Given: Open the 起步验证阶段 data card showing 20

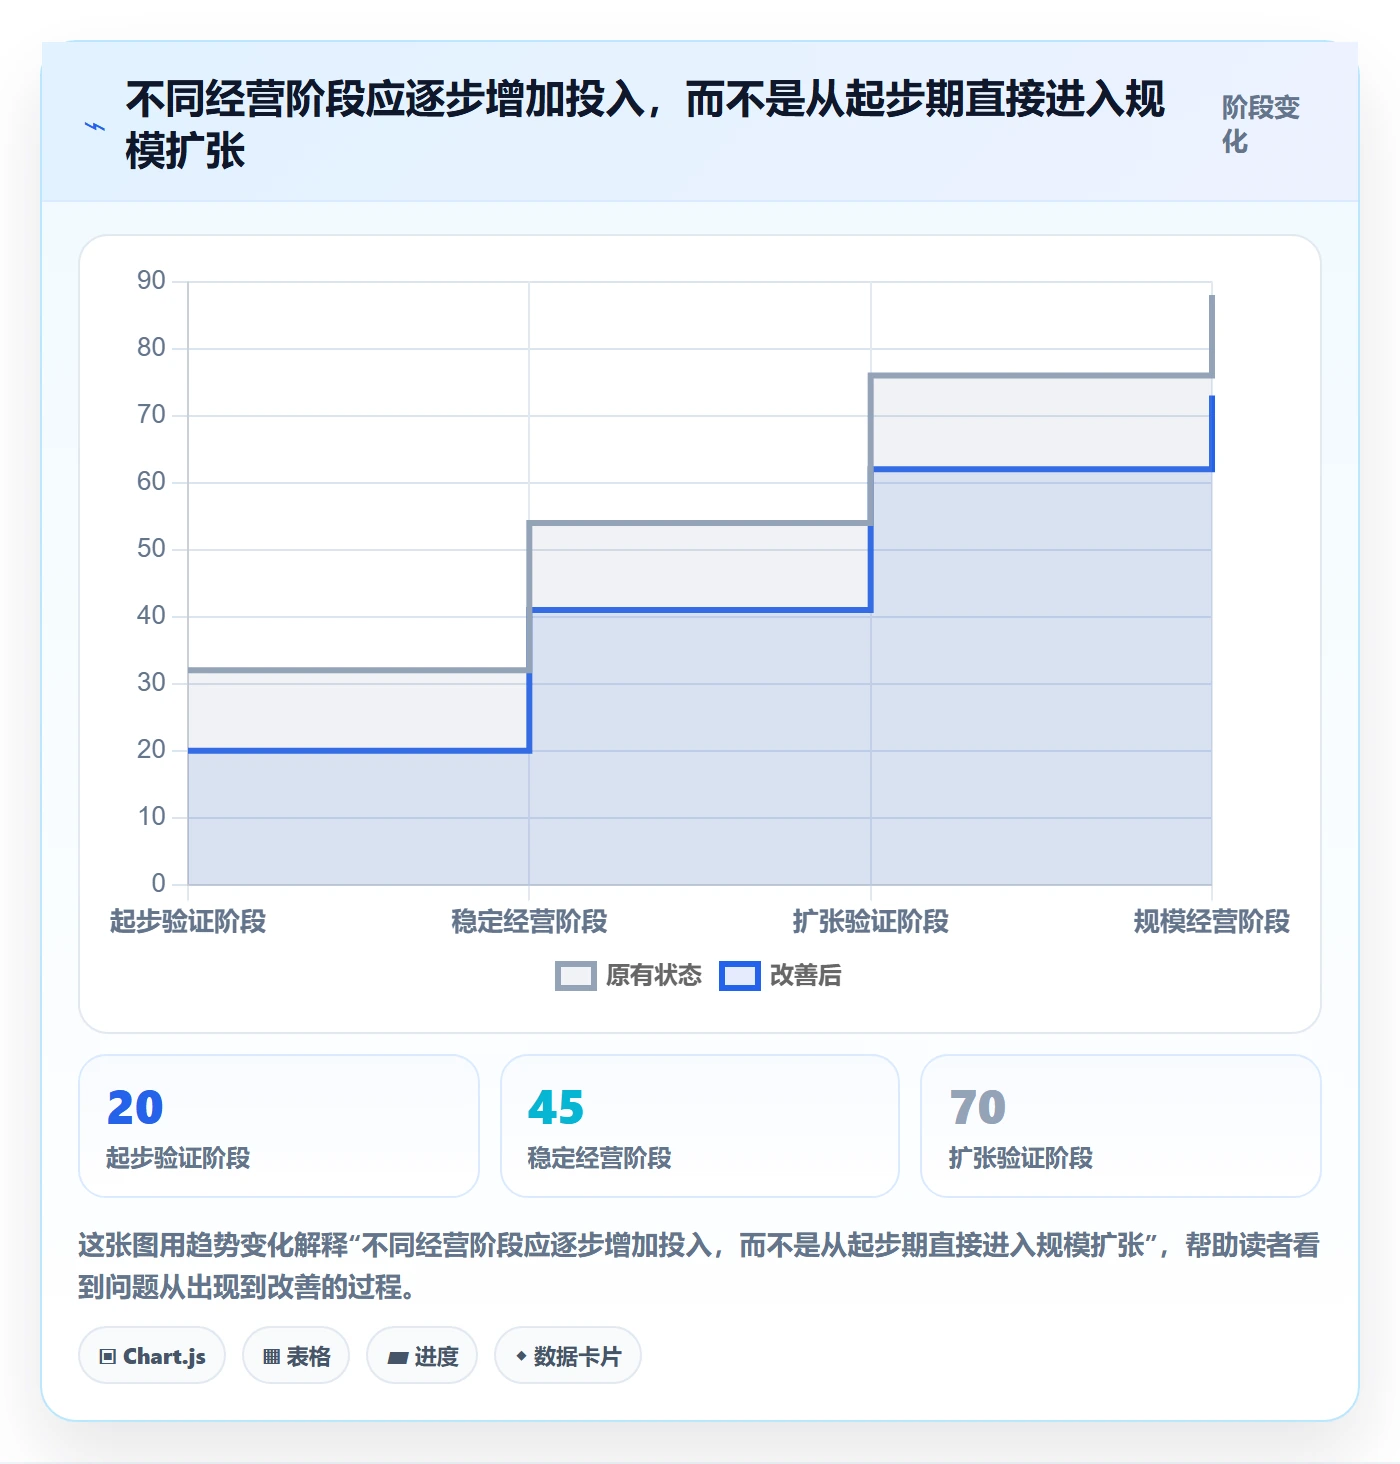Looking at the screenshot, I should pos(279,1126).
